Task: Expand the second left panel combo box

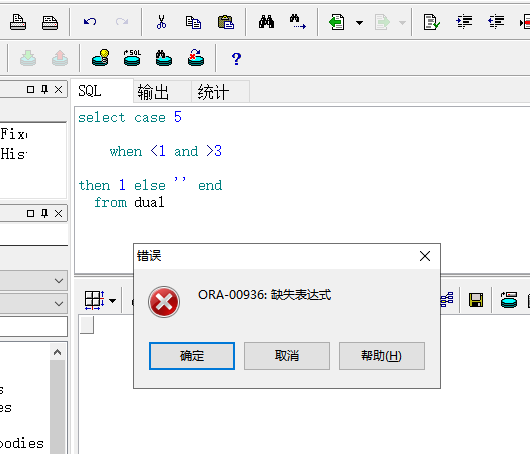Action: (59, 304)
